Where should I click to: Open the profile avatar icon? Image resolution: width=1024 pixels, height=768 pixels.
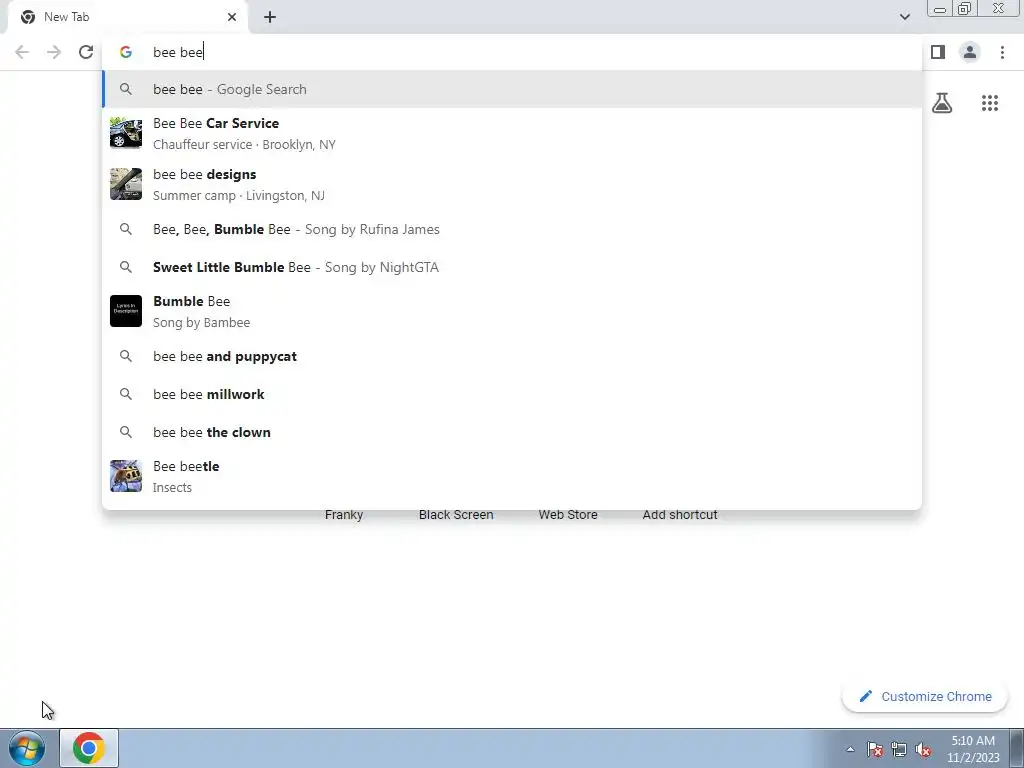point(970,52)
